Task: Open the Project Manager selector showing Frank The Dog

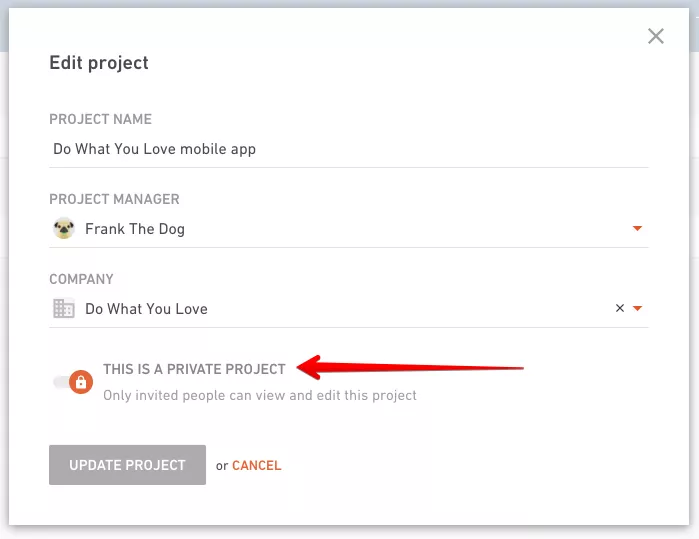Action: tap(349, 229)
